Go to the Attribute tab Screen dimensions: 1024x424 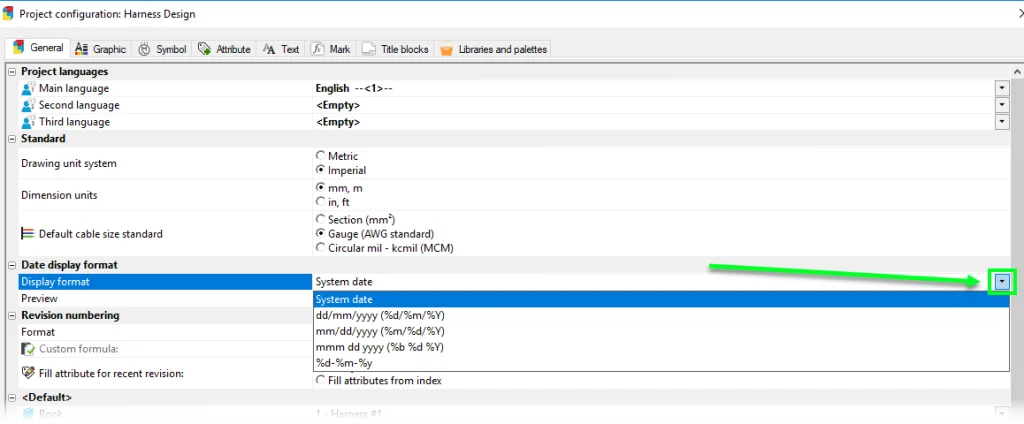click(224, 49)
